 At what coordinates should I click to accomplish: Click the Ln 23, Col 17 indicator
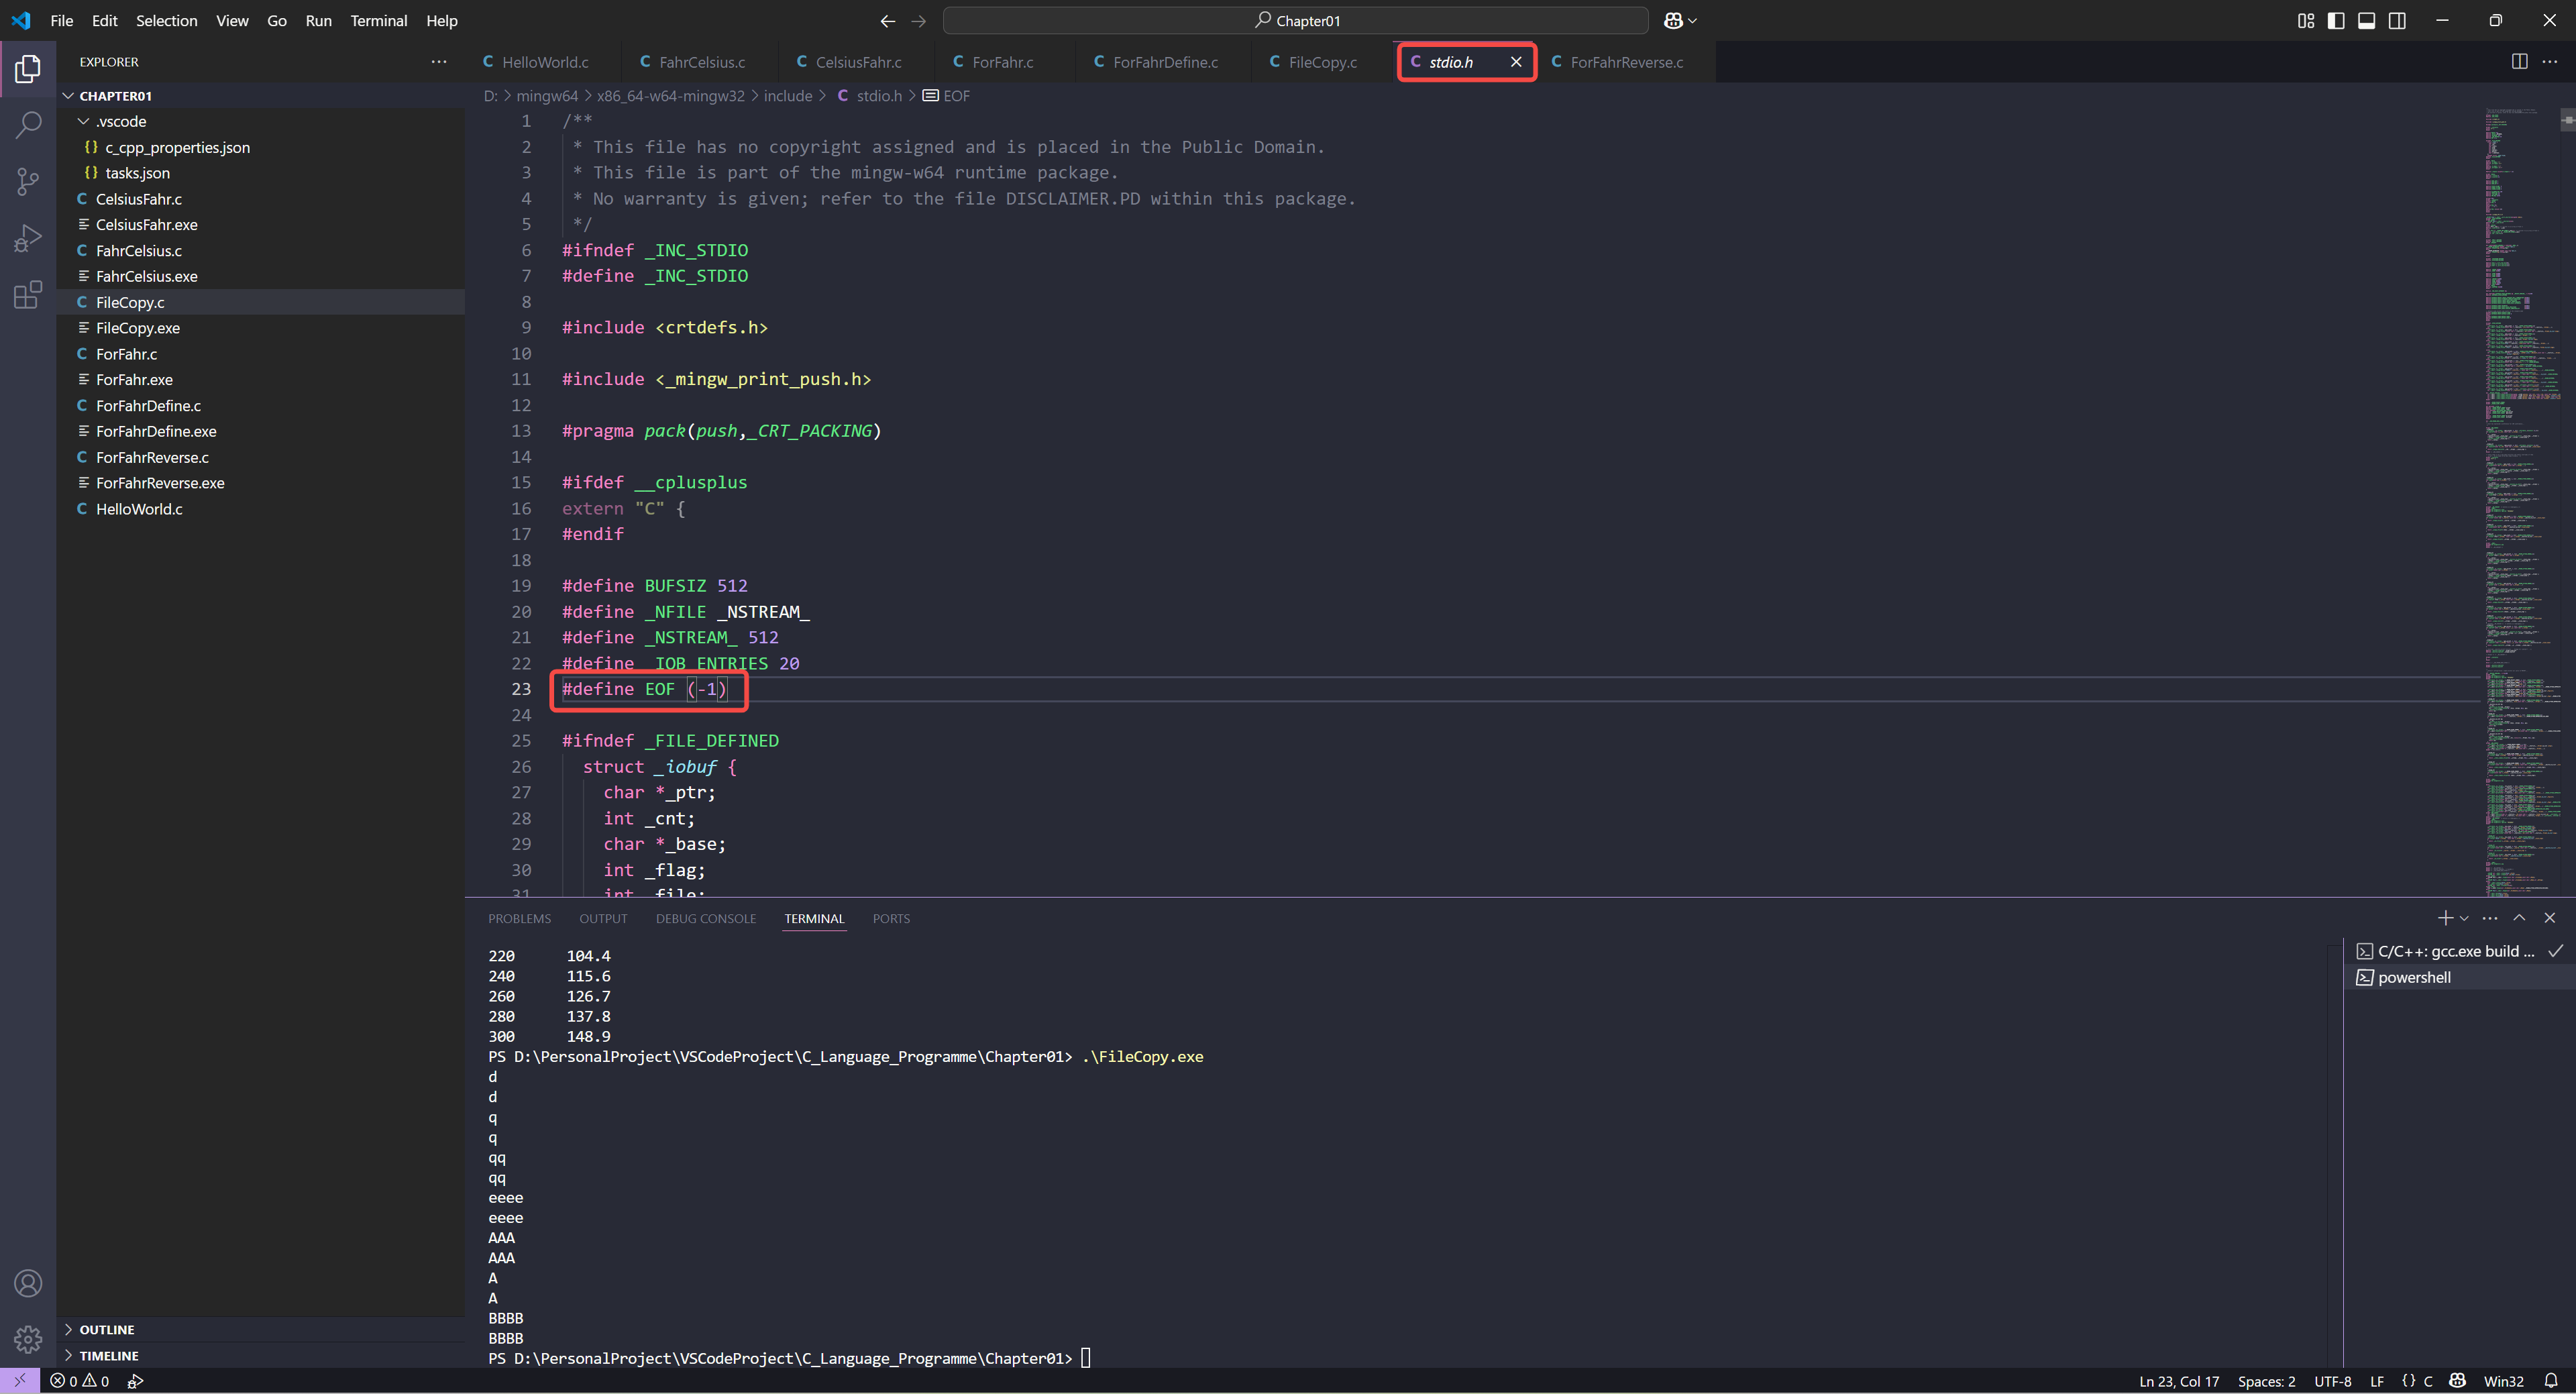2178,1381
